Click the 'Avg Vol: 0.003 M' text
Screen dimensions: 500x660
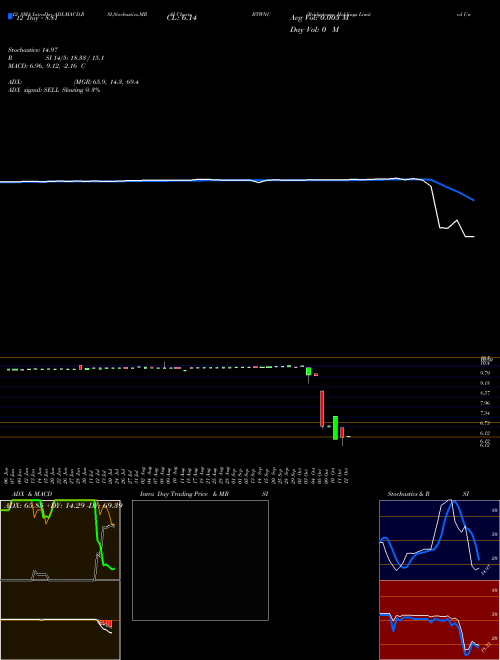click(319, 18)
